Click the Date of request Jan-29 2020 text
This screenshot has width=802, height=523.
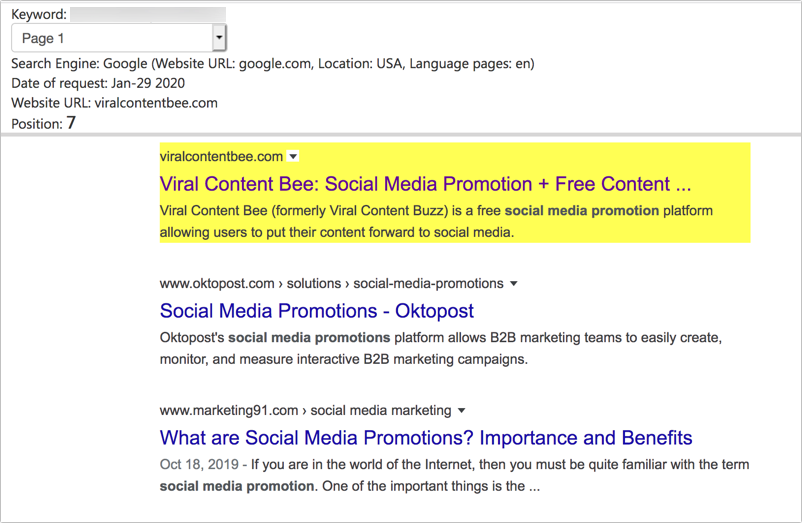pyautogui.click(x=98, y=83)
